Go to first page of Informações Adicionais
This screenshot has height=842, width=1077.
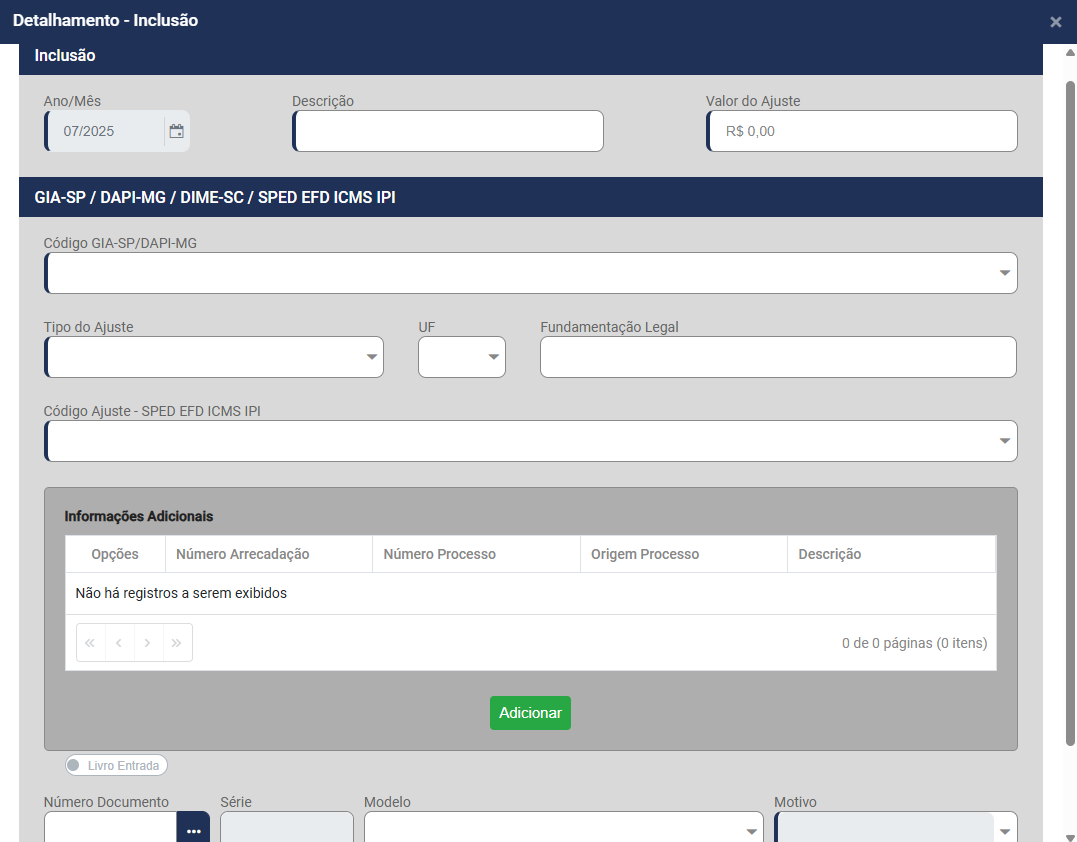90,643
